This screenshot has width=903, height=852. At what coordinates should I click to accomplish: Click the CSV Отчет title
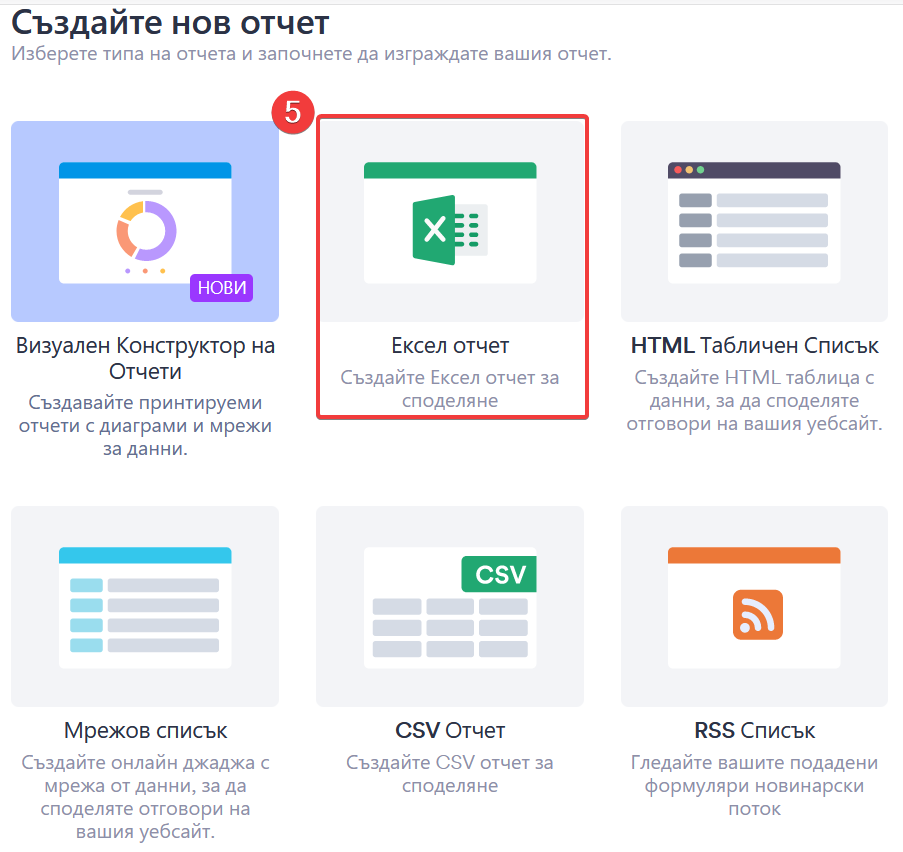click(x=450, y=730)
